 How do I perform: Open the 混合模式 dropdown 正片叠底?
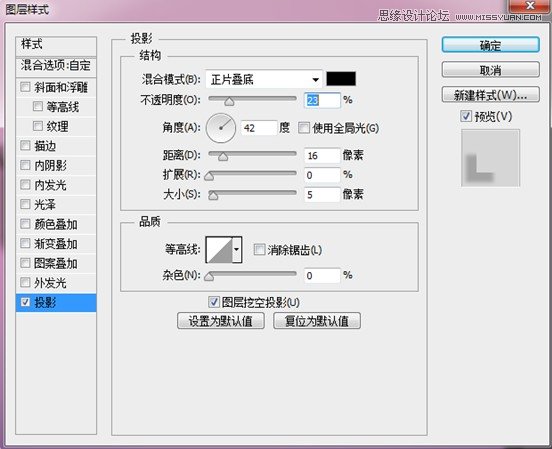pyautogui.click(x=264, y=79)
